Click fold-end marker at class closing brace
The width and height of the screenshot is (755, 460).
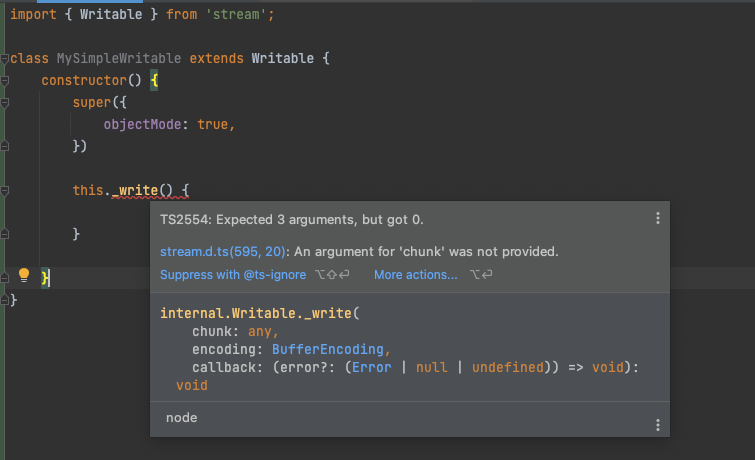pyautogui.click(x=4, y=300)
